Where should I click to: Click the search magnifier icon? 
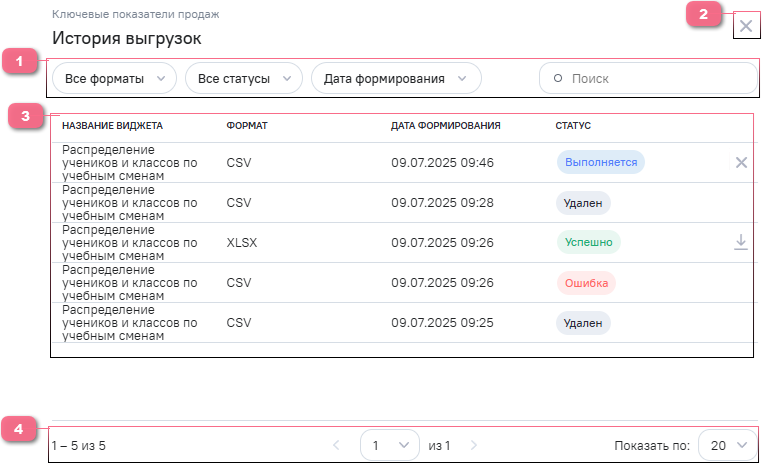click(557, 78)
